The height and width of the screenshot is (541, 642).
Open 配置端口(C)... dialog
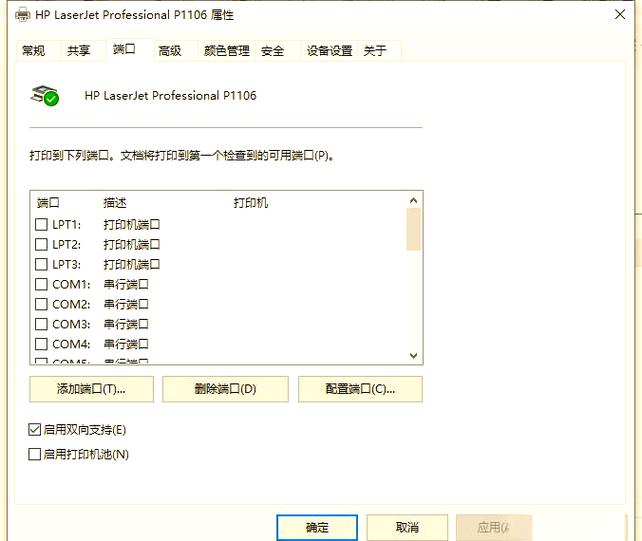pos(360,389)
